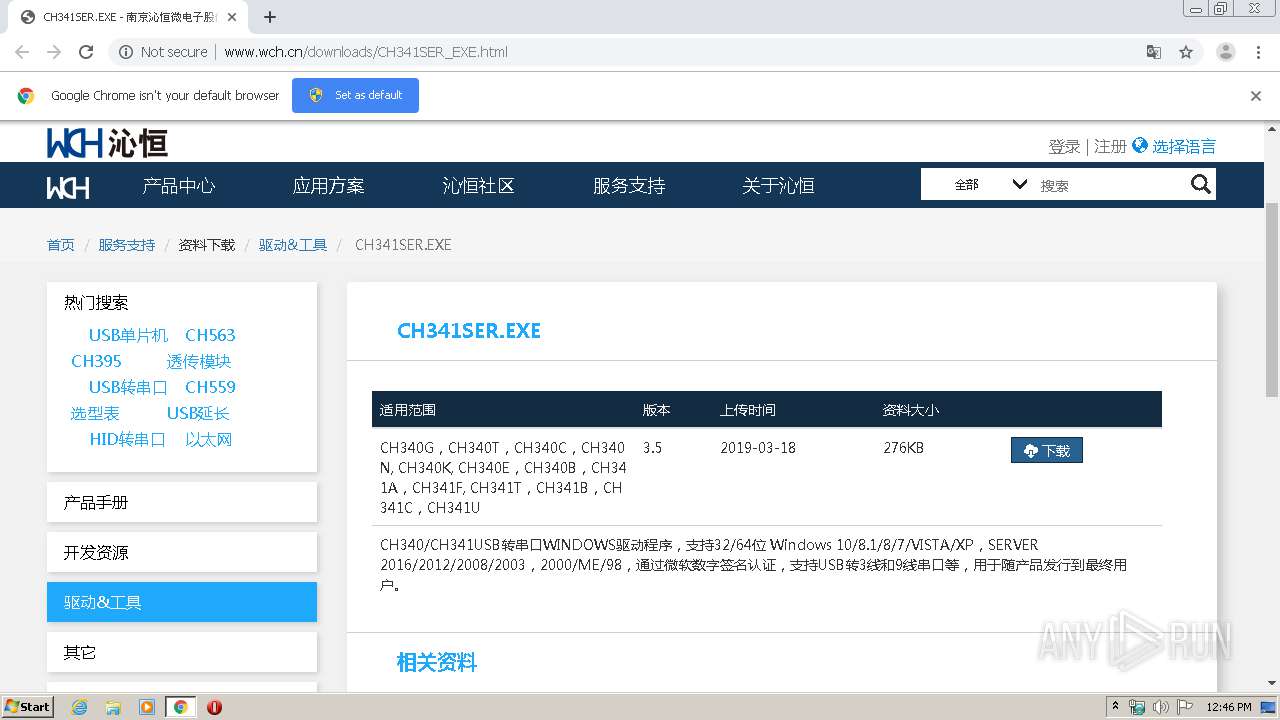Screen dimensions: 1280x720
Task: Click hot search term HID转串口
Action: 127,439
